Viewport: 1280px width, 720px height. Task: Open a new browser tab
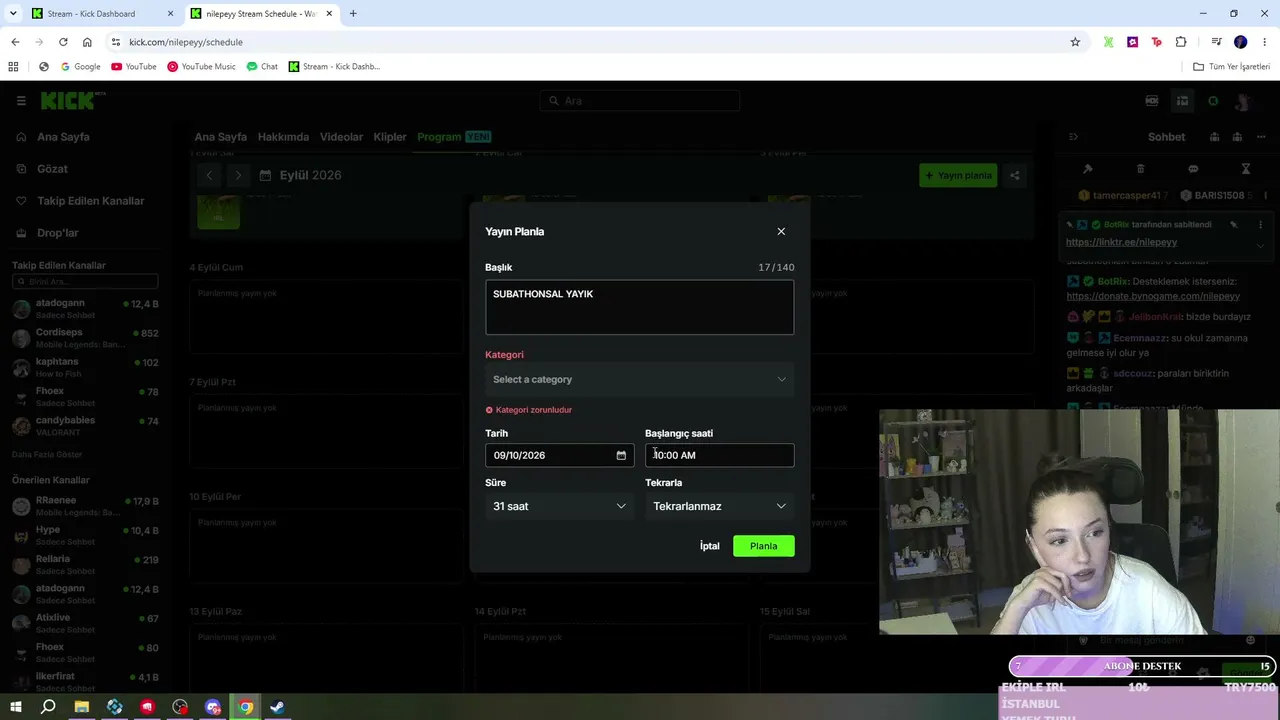[x=353, y=14]
